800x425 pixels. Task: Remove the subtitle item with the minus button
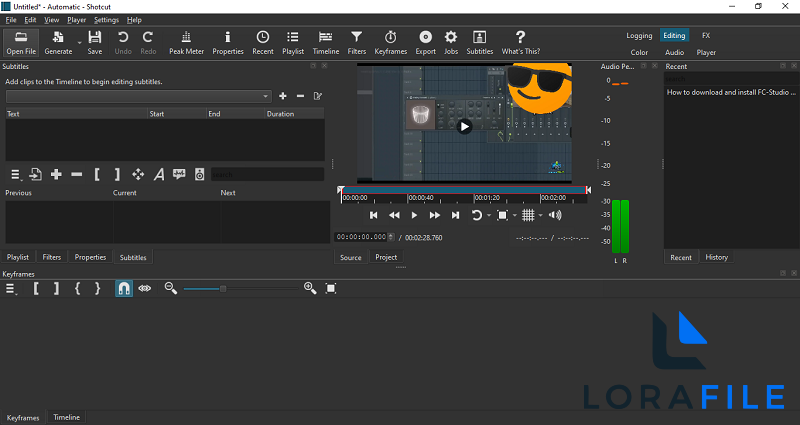coord(77,174)
